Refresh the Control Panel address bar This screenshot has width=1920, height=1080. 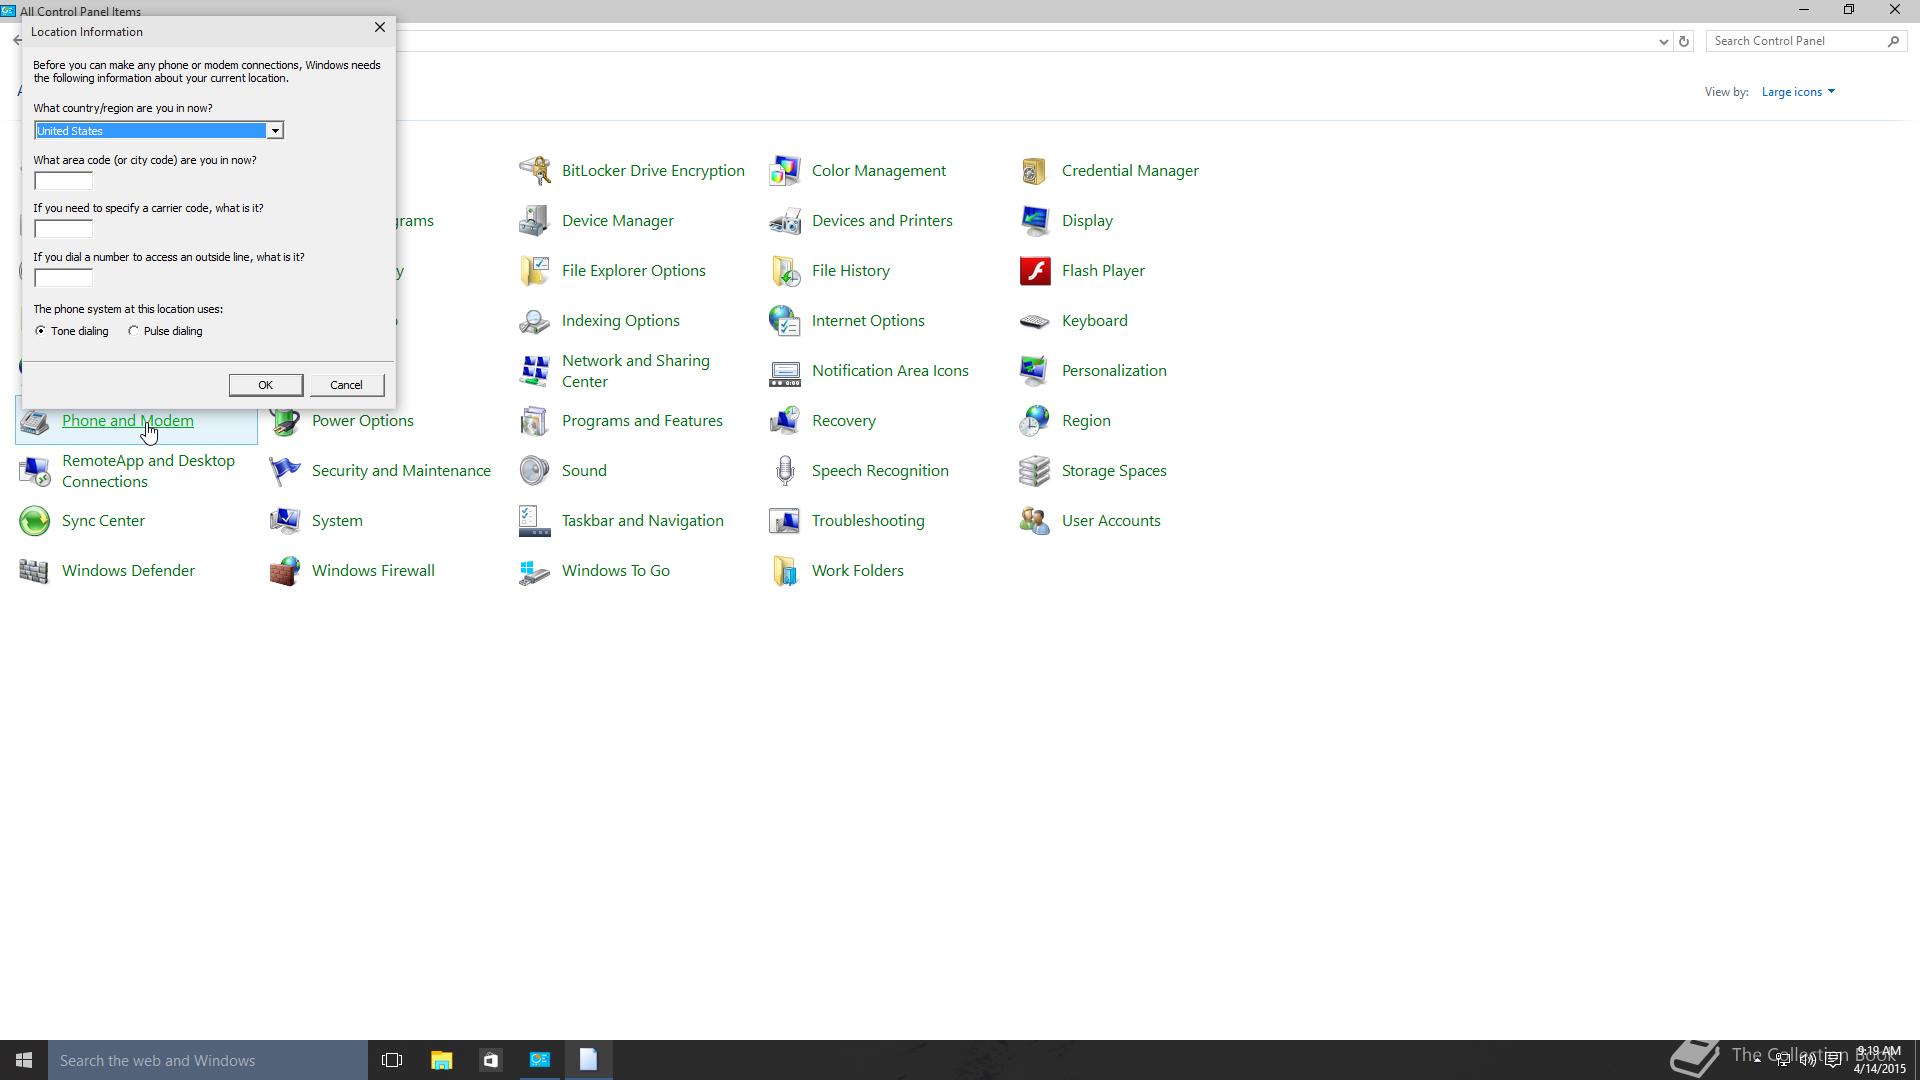[x=1684, y=41]
